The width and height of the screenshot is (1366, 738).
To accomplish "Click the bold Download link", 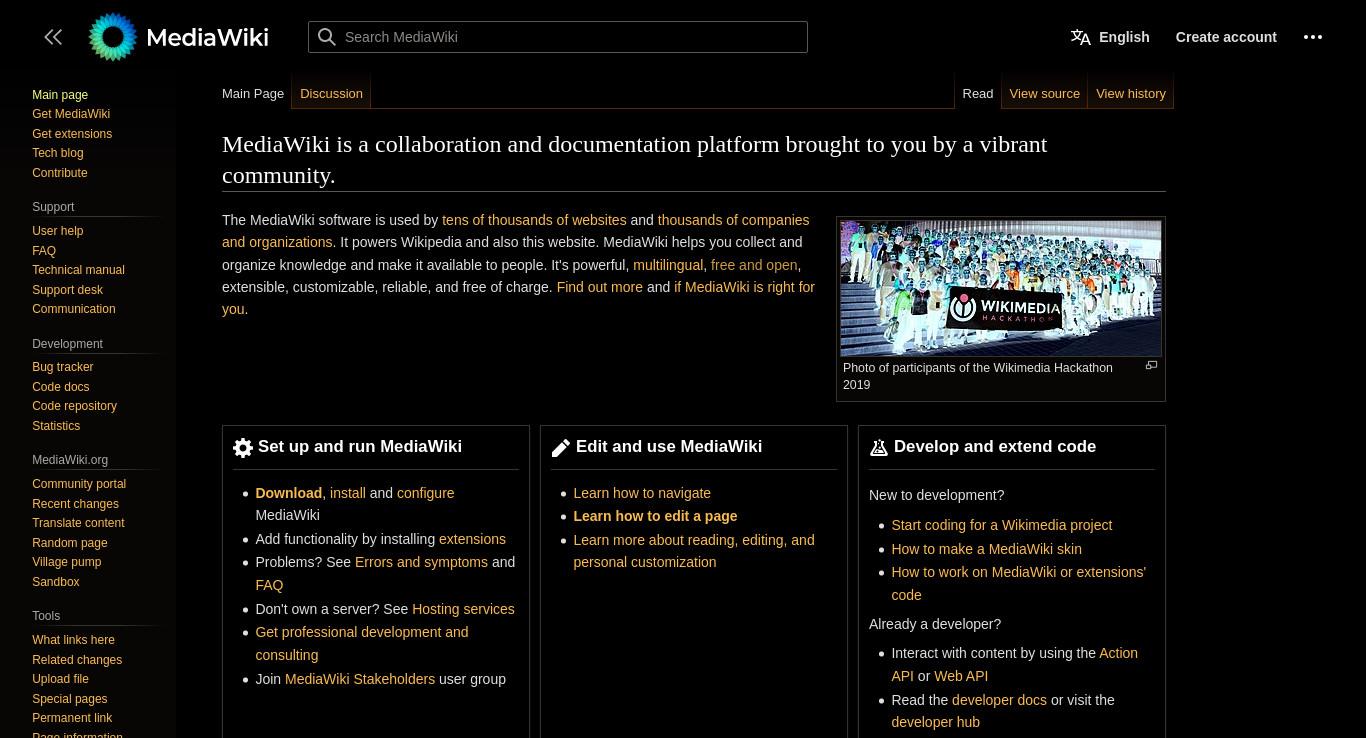I will (x=288, y=493).
